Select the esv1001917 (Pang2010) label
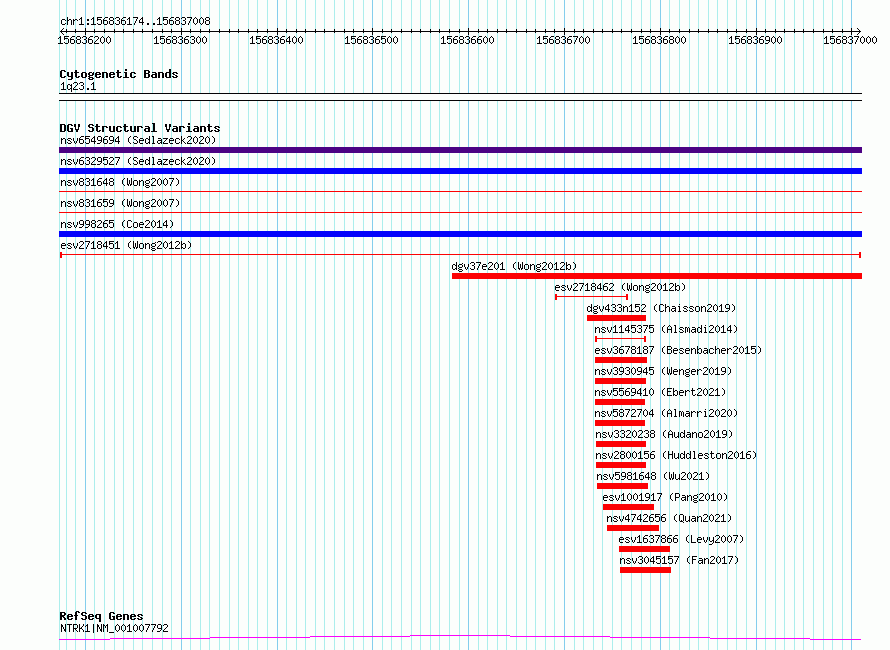The height and width of the screenshot is (650, 890). [665, 497]
